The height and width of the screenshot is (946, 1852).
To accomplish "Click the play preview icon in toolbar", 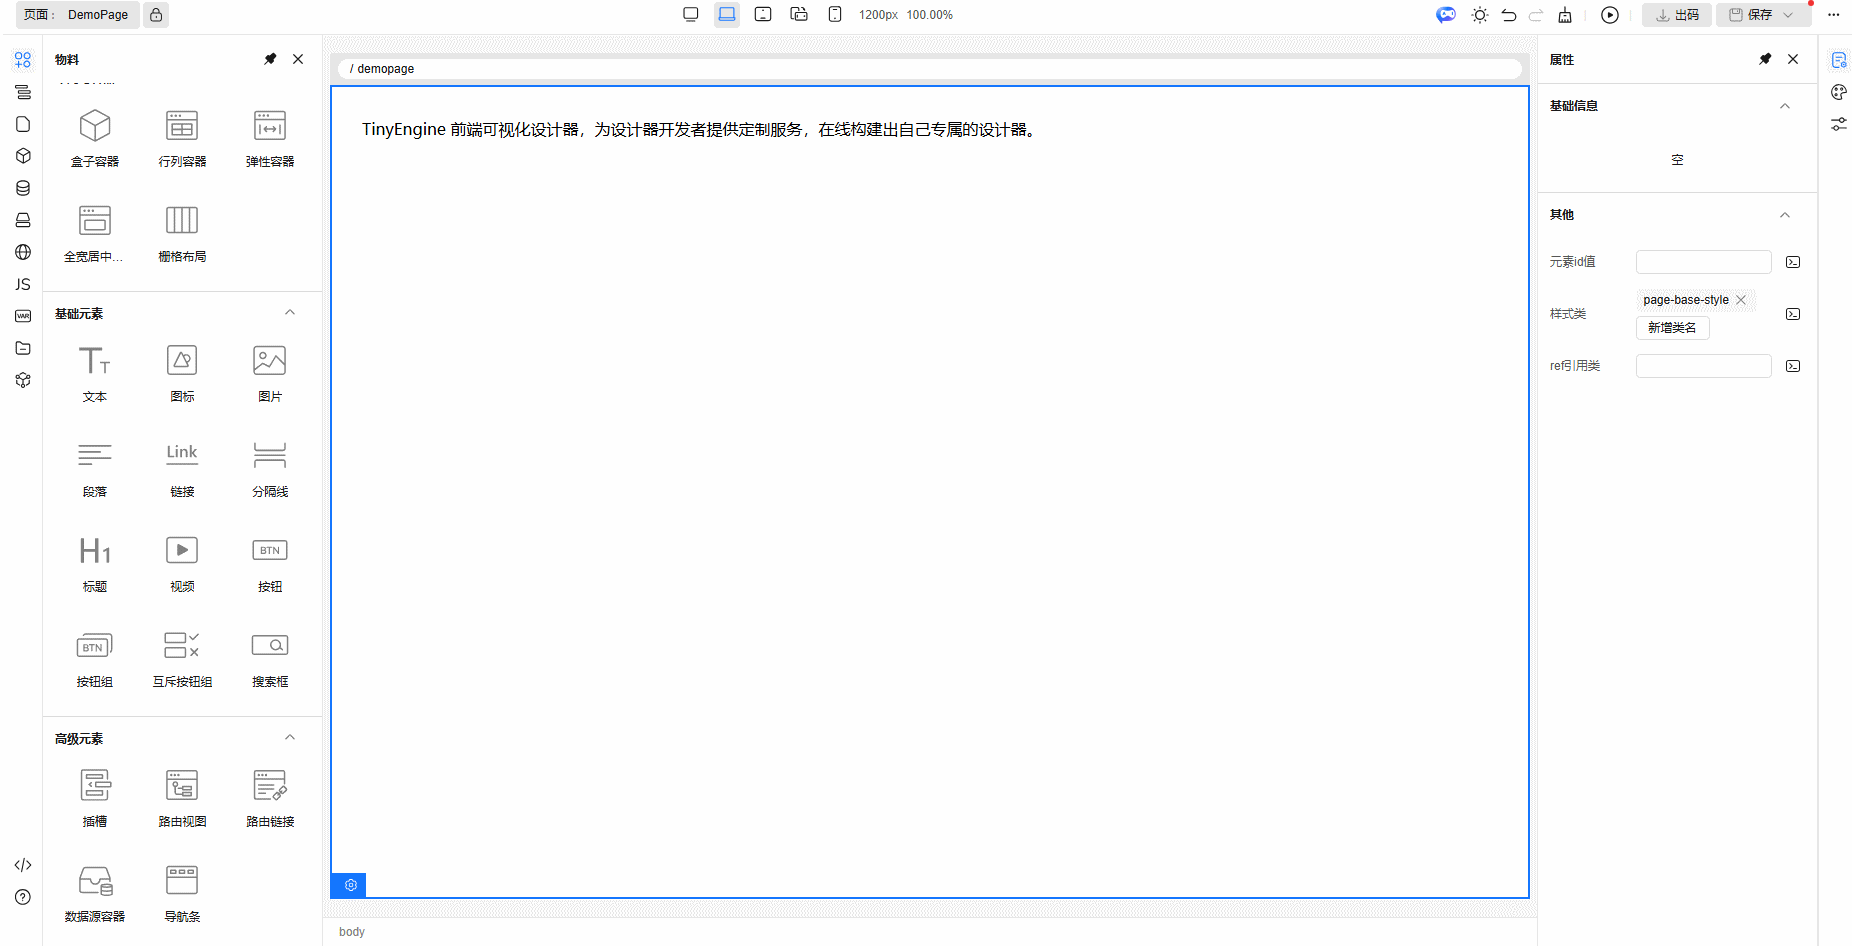I will coord(1610,15).
